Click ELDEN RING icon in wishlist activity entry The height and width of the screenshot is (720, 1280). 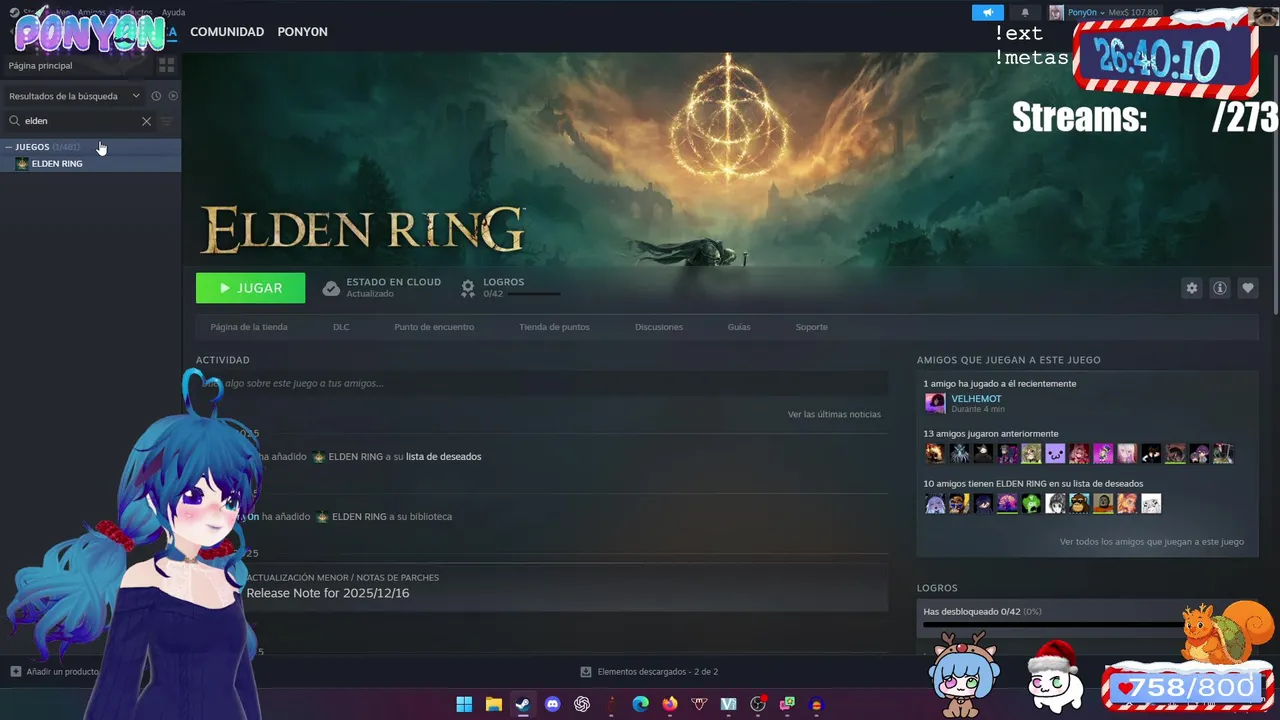tap(319, 457)
